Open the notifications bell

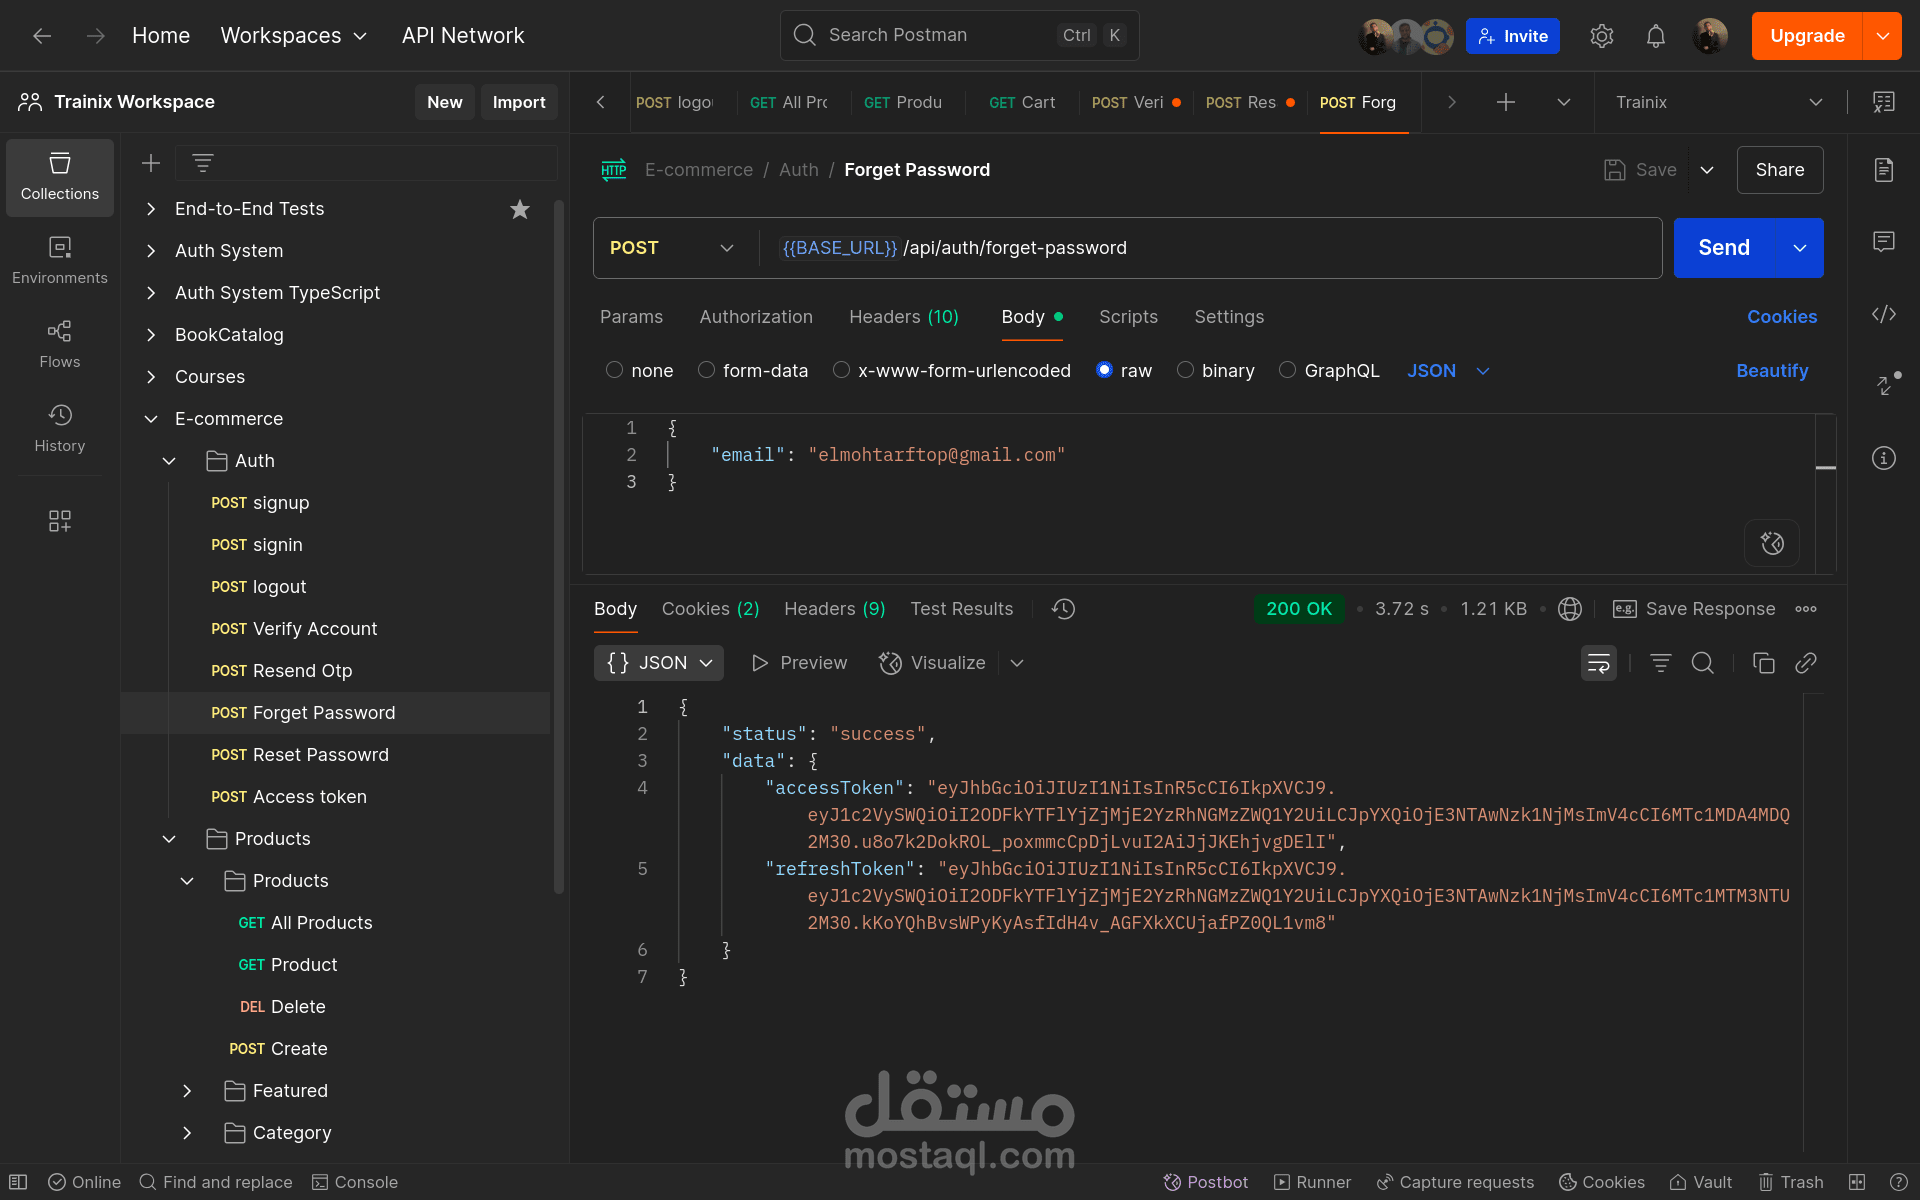[1656, 36]
